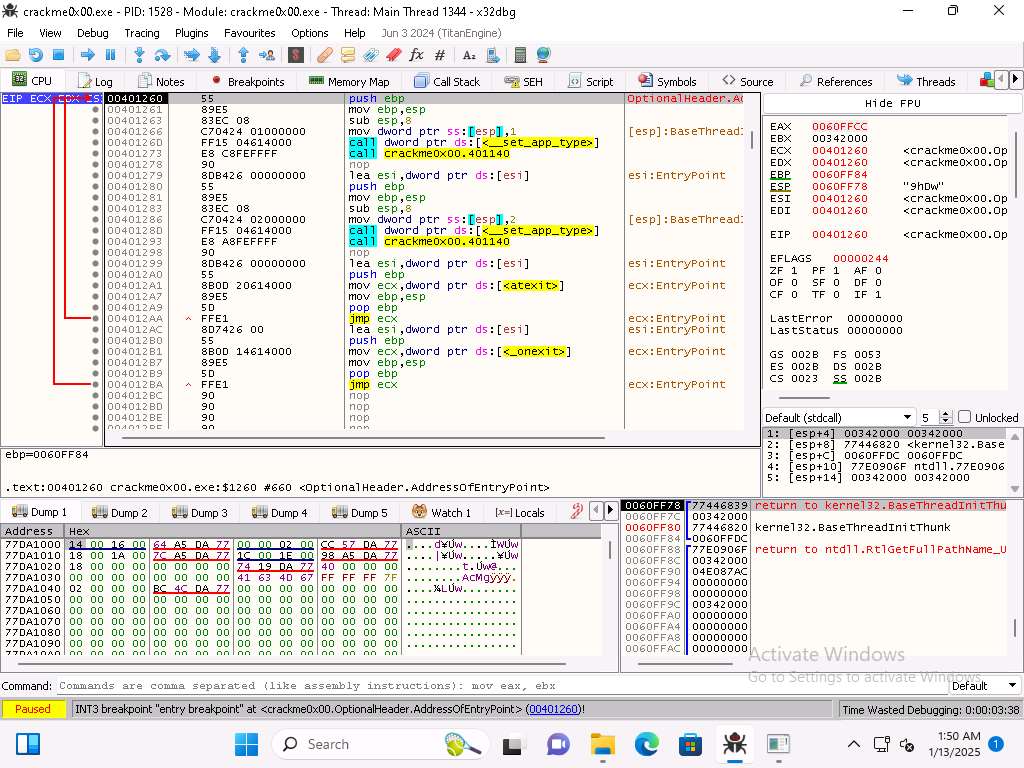
Task: Switch to the Memory Map tab
Action: point(348,81)
